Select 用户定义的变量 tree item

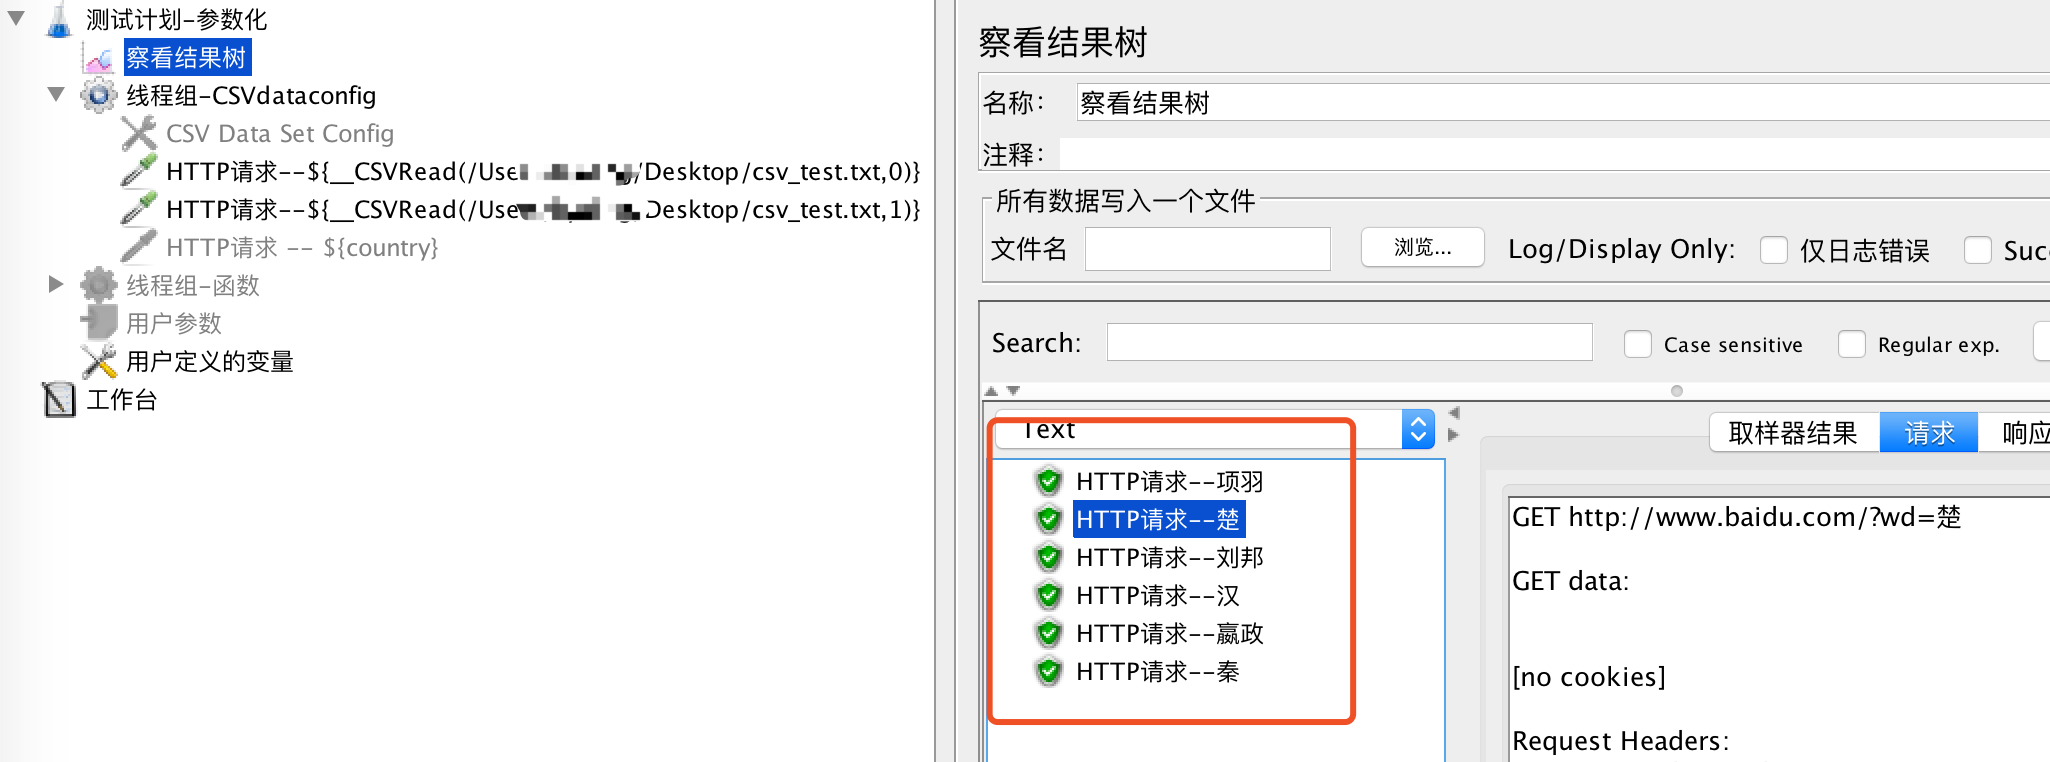point(210,362)
